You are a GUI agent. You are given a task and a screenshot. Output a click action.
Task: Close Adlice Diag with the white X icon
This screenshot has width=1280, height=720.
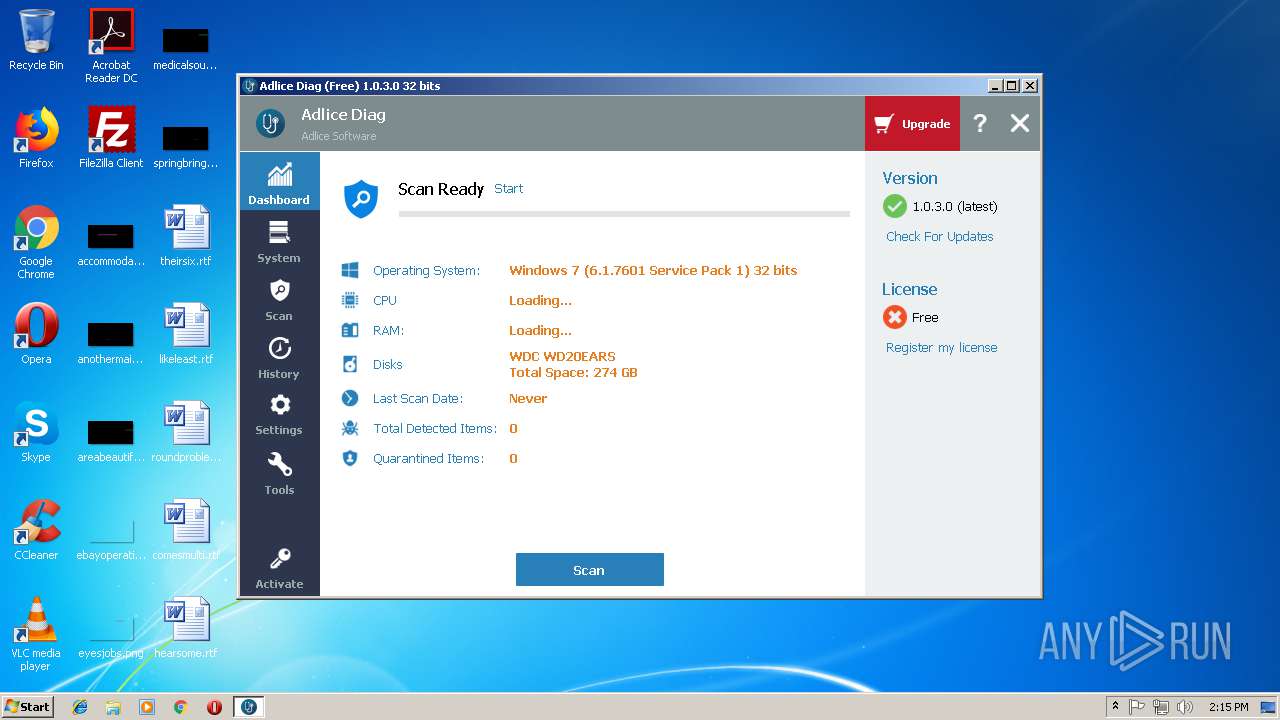(x=1019, y=123)
